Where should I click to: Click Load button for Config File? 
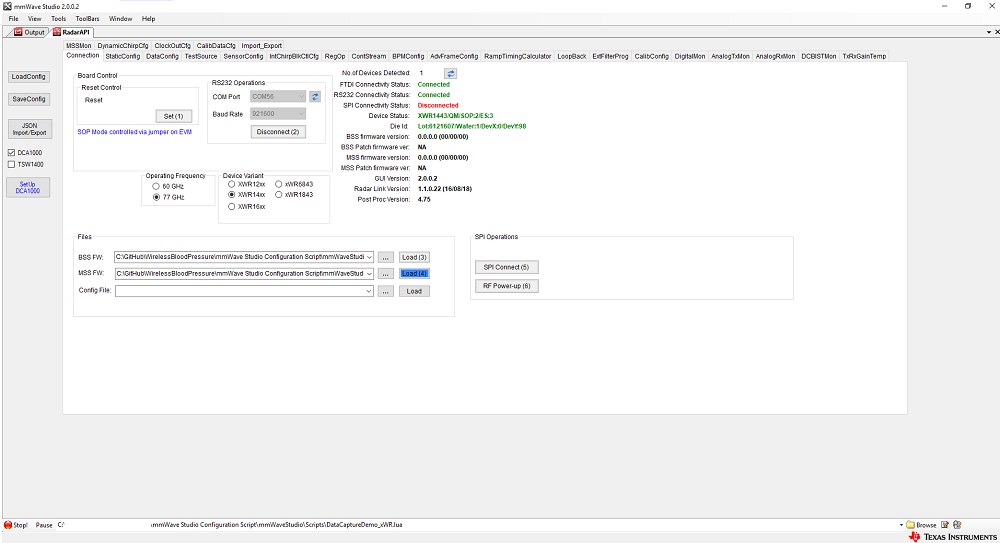[415, 291]
